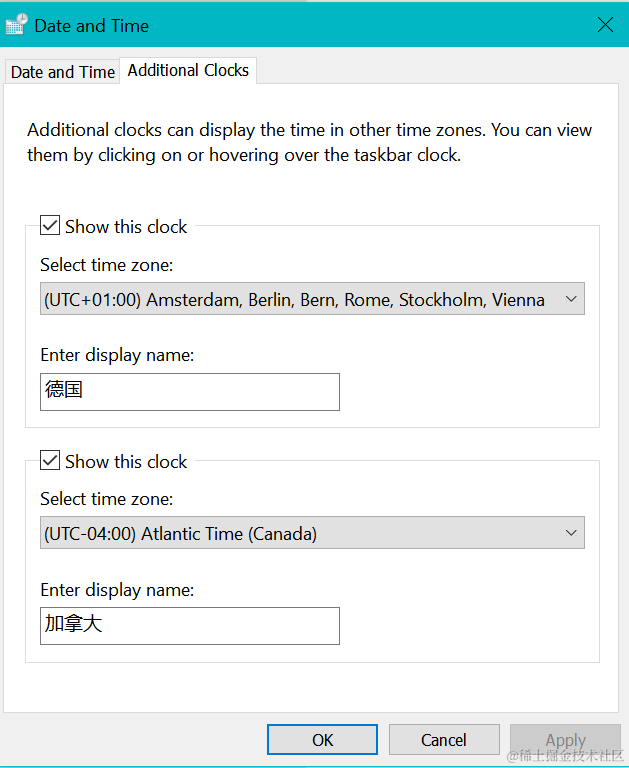Click the chevron arrow on the UTC+01:00 combo box
The width and height of the screenshot is (629, 768).
pyautogui.click(x=572, y=299)
